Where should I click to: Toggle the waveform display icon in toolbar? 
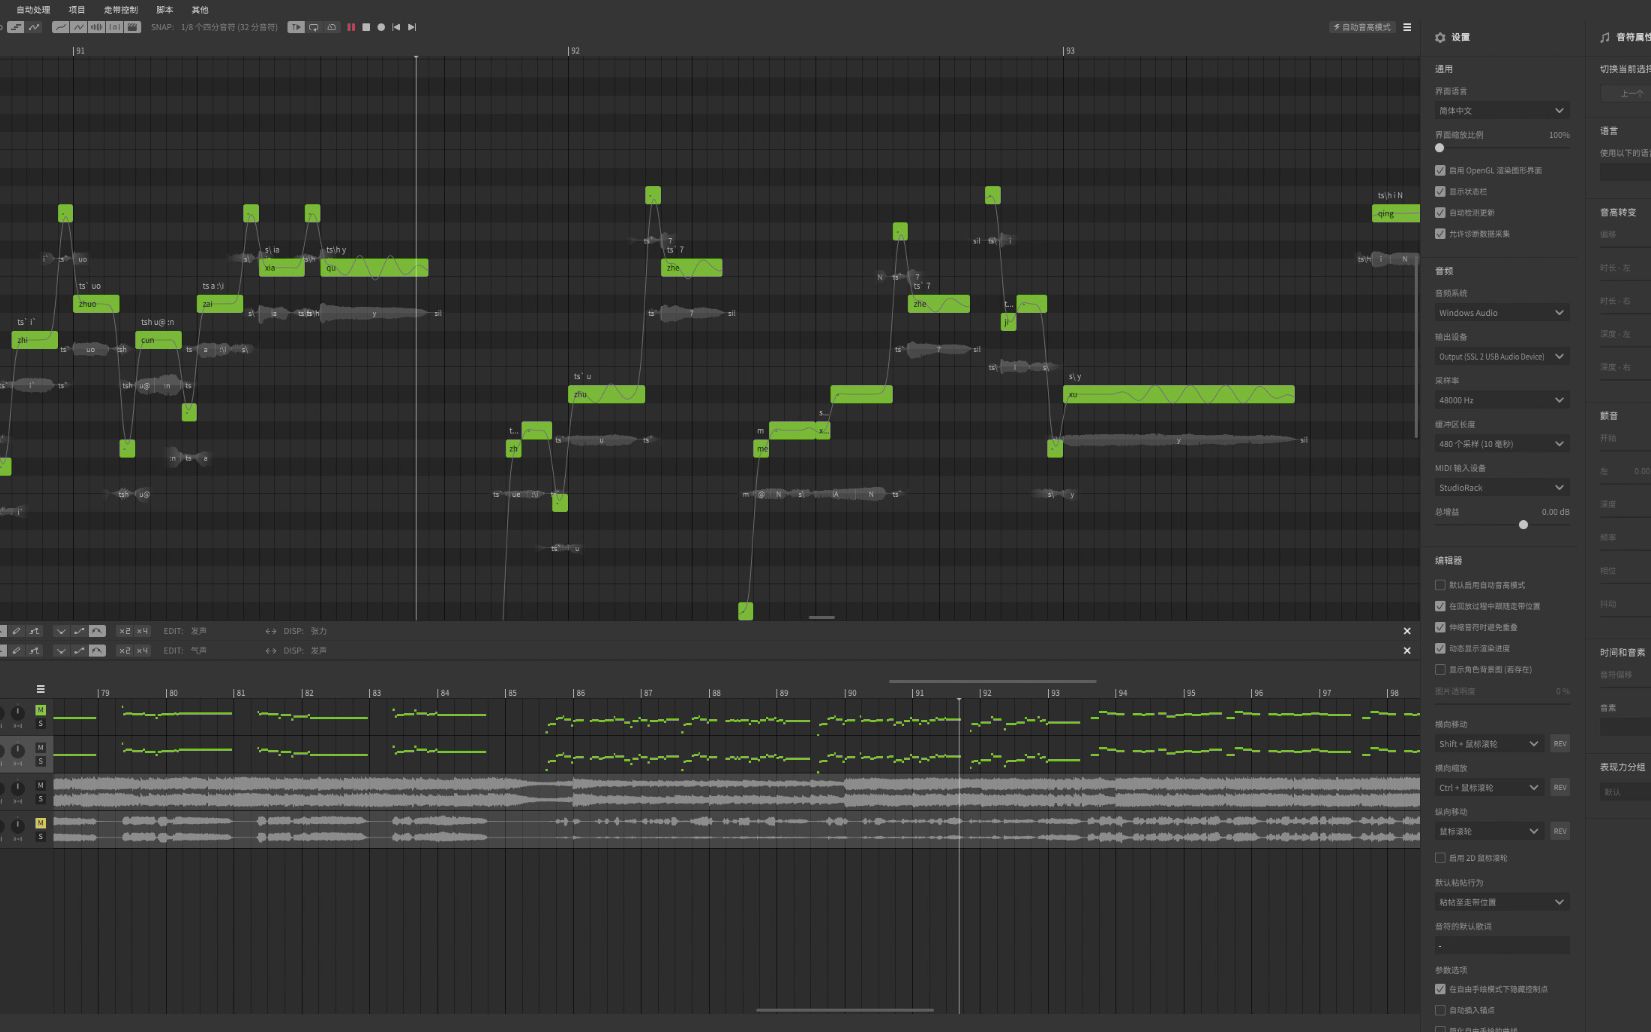coord(96,27)
